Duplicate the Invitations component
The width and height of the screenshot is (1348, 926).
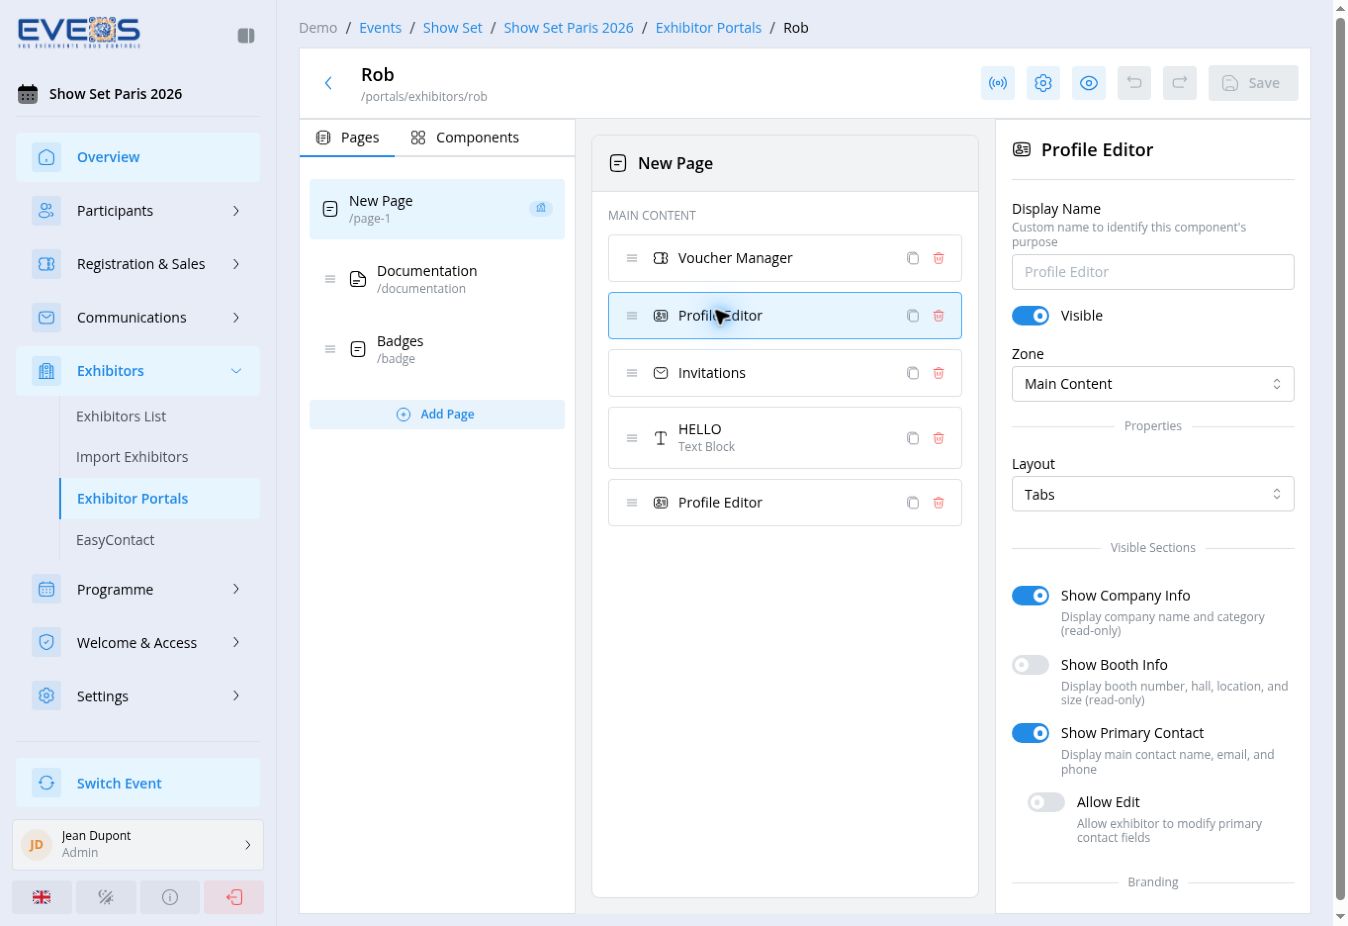point(913,373)
